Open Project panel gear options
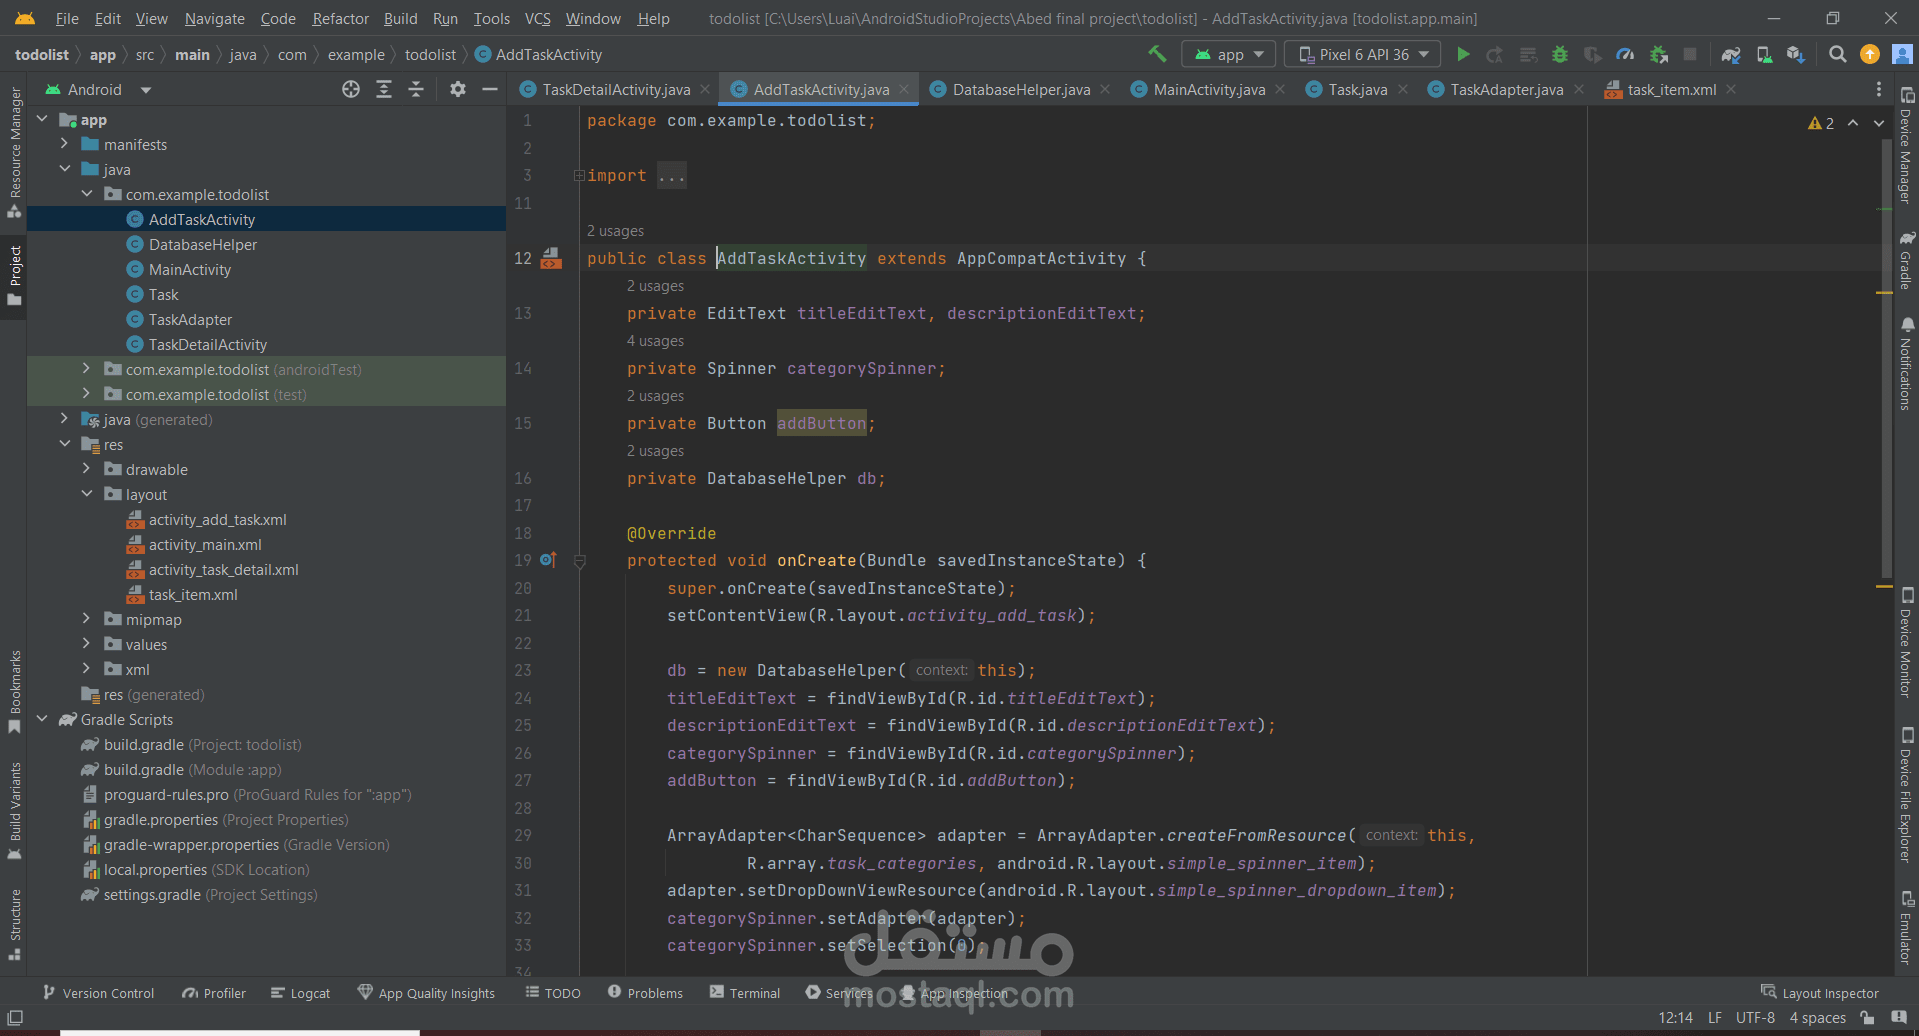 click(458, 89)
